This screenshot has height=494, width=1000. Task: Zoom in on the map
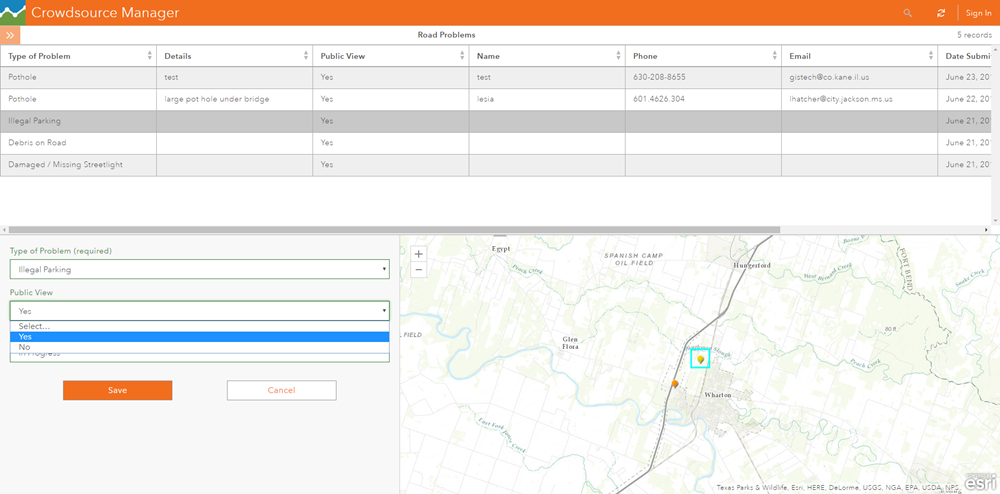[x=418, y=254]
